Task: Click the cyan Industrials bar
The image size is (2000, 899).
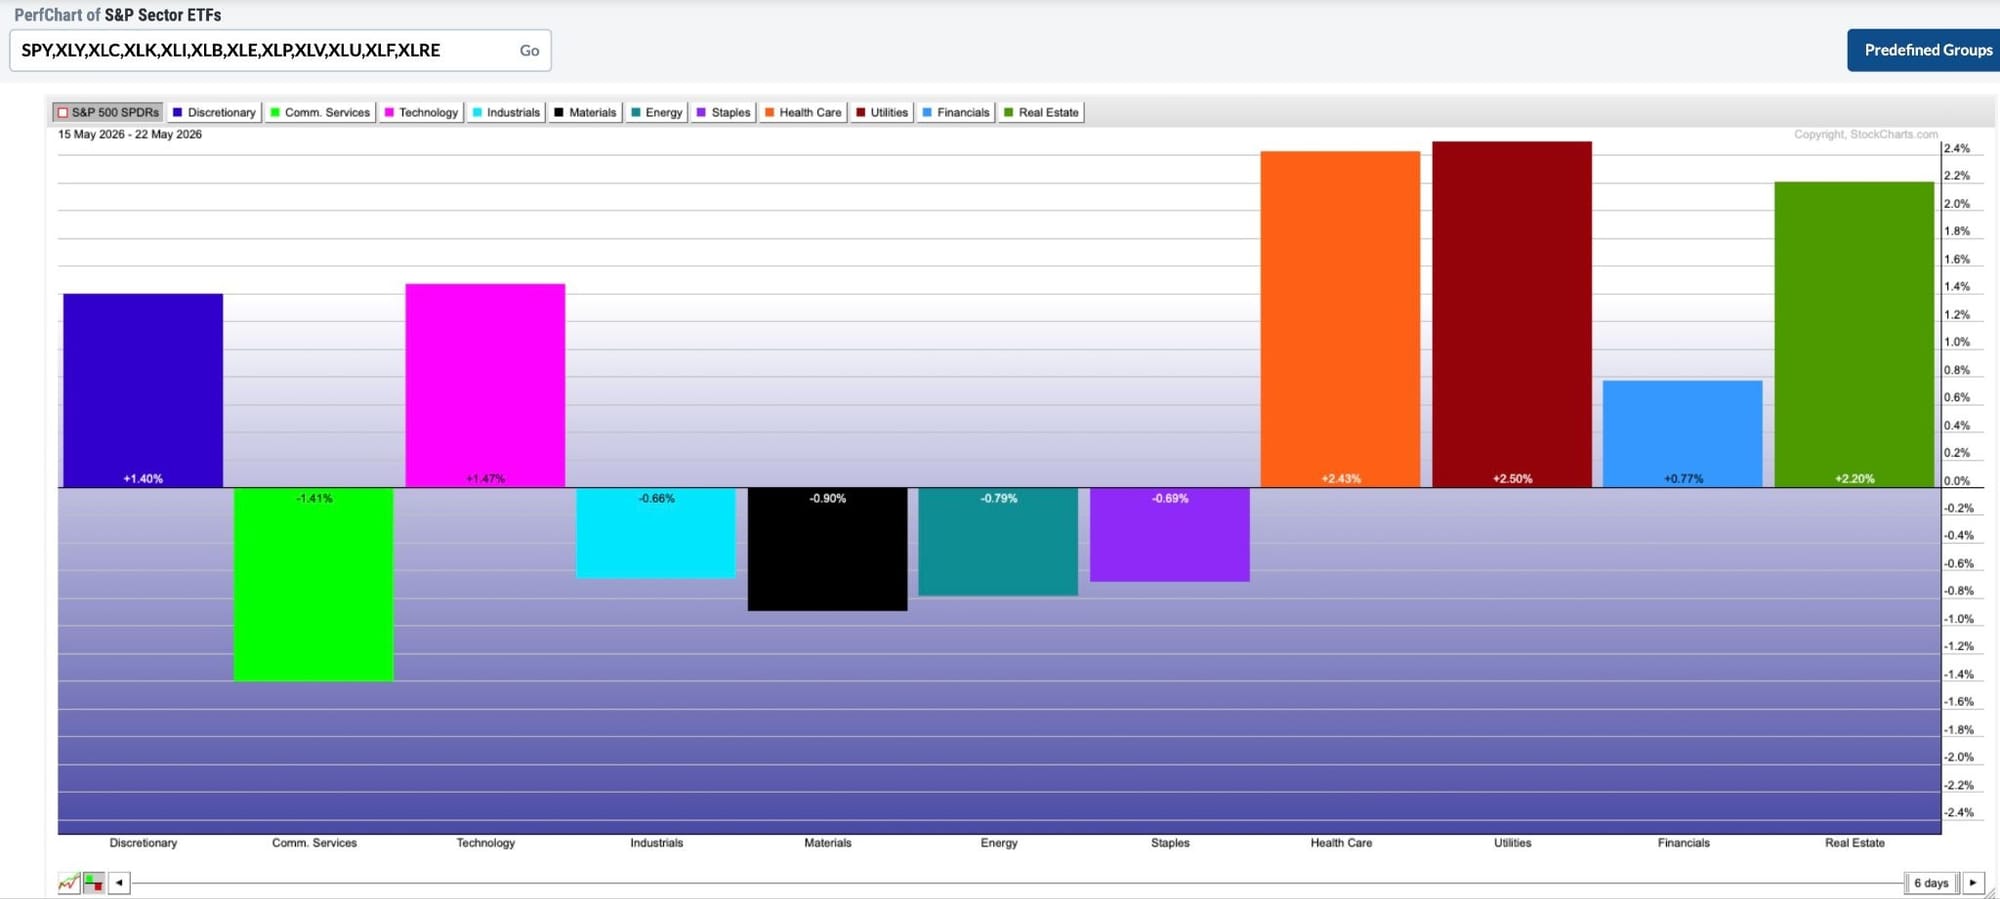Action: 656,533
